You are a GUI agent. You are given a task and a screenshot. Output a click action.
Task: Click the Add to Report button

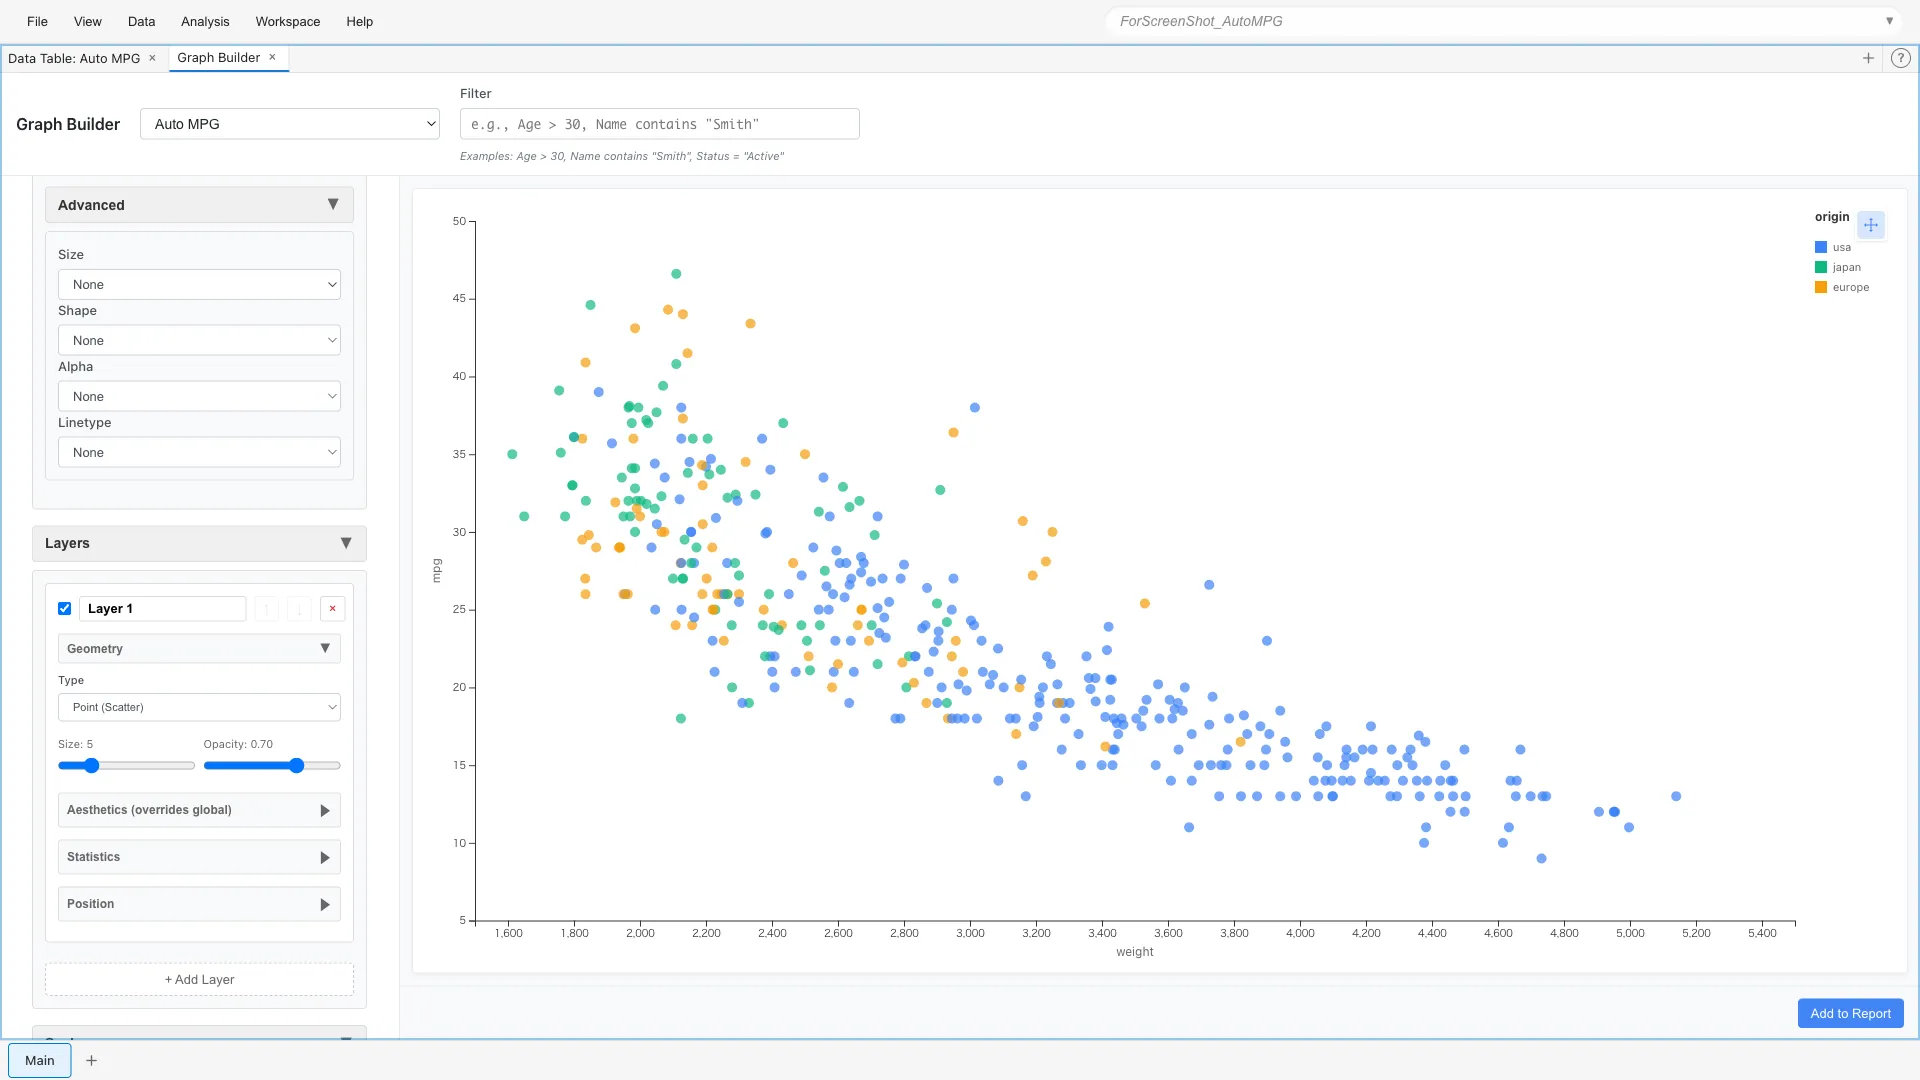click(1849, 1013)
